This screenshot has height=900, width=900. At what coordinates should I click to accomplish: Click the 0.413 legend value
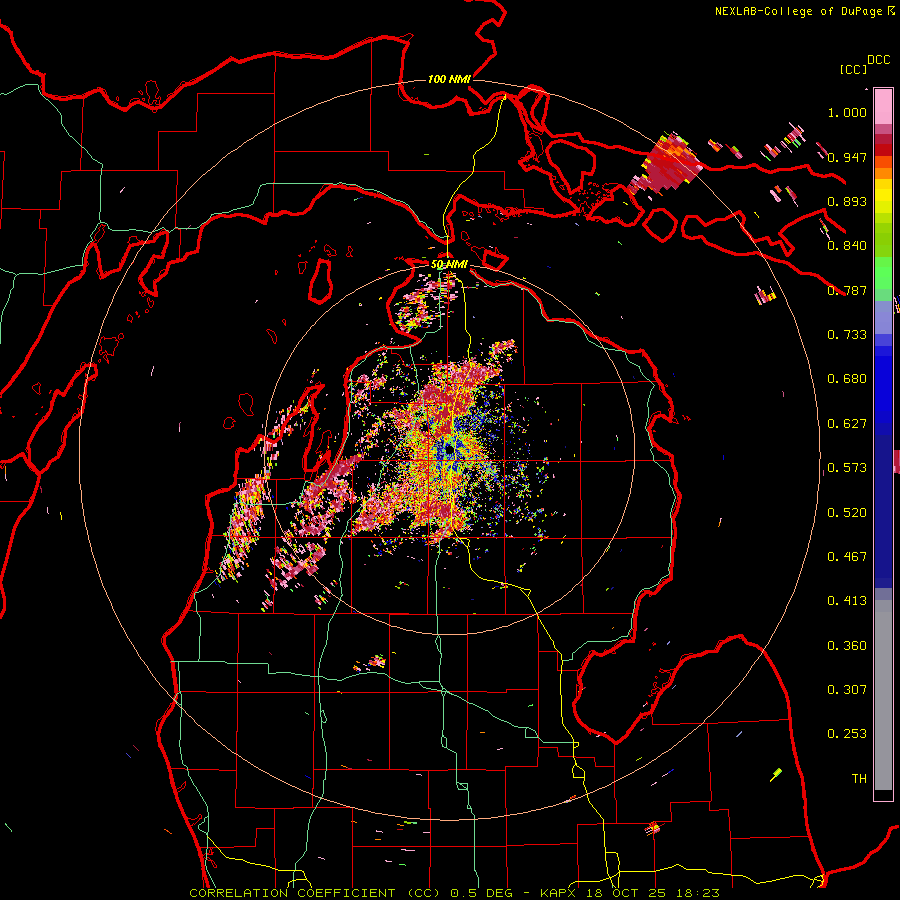(x=847, y=601)
